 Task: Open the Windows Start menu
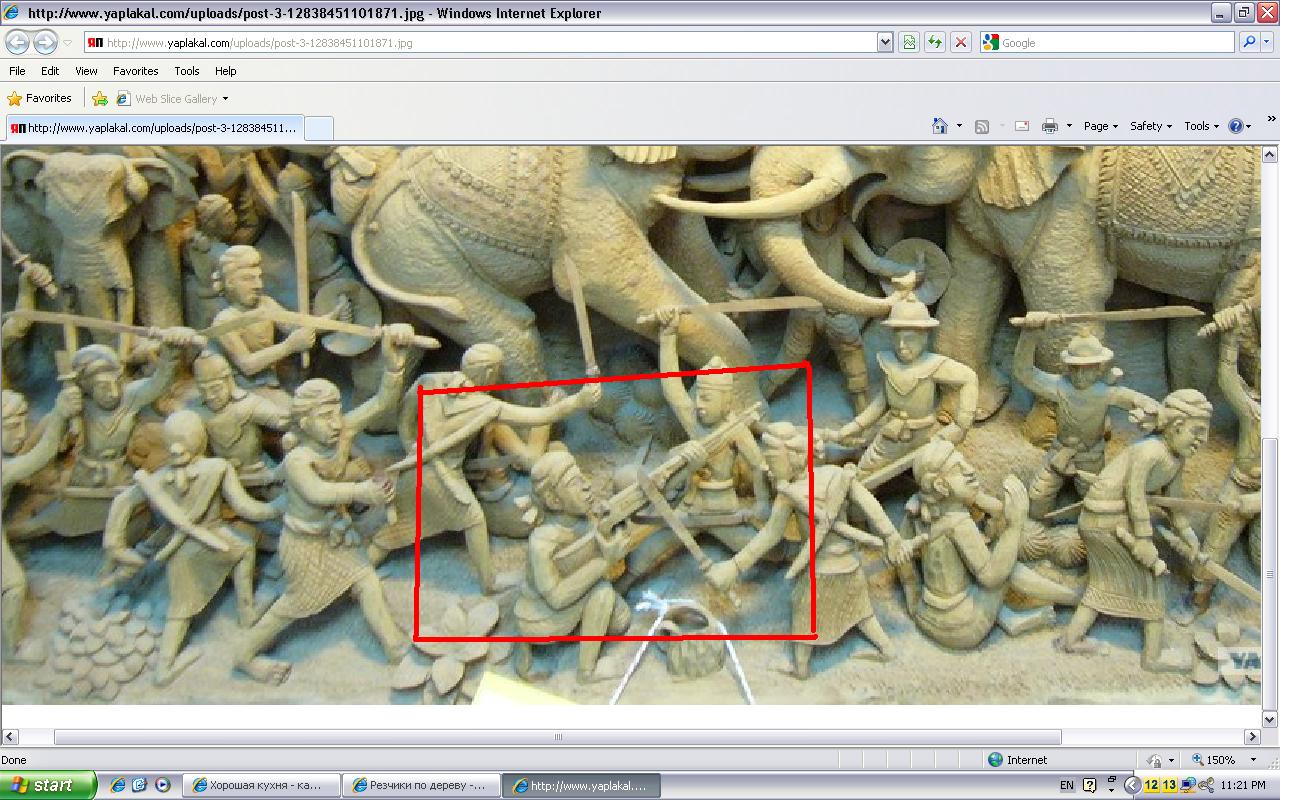[48, 785]
